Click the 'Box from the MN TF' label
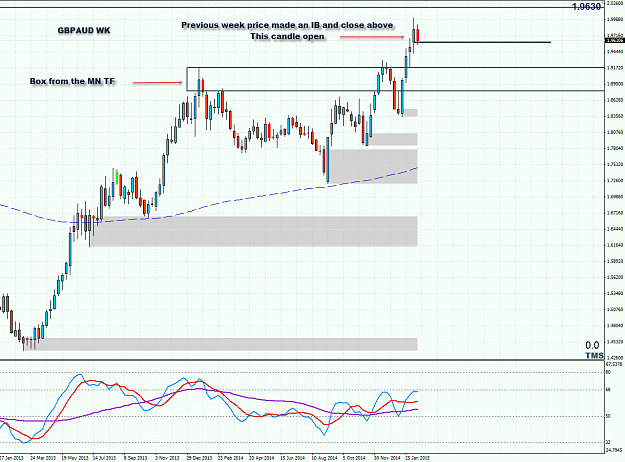 72,81
